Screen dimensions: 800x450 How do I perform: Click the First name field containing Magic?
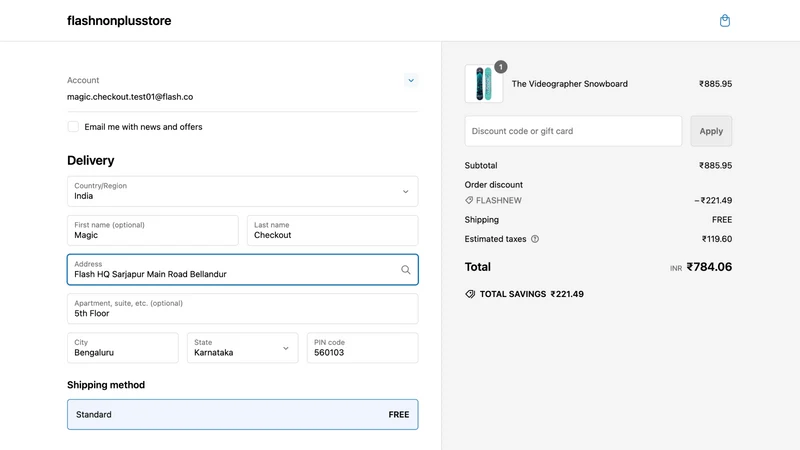click(x=153, y=231)
